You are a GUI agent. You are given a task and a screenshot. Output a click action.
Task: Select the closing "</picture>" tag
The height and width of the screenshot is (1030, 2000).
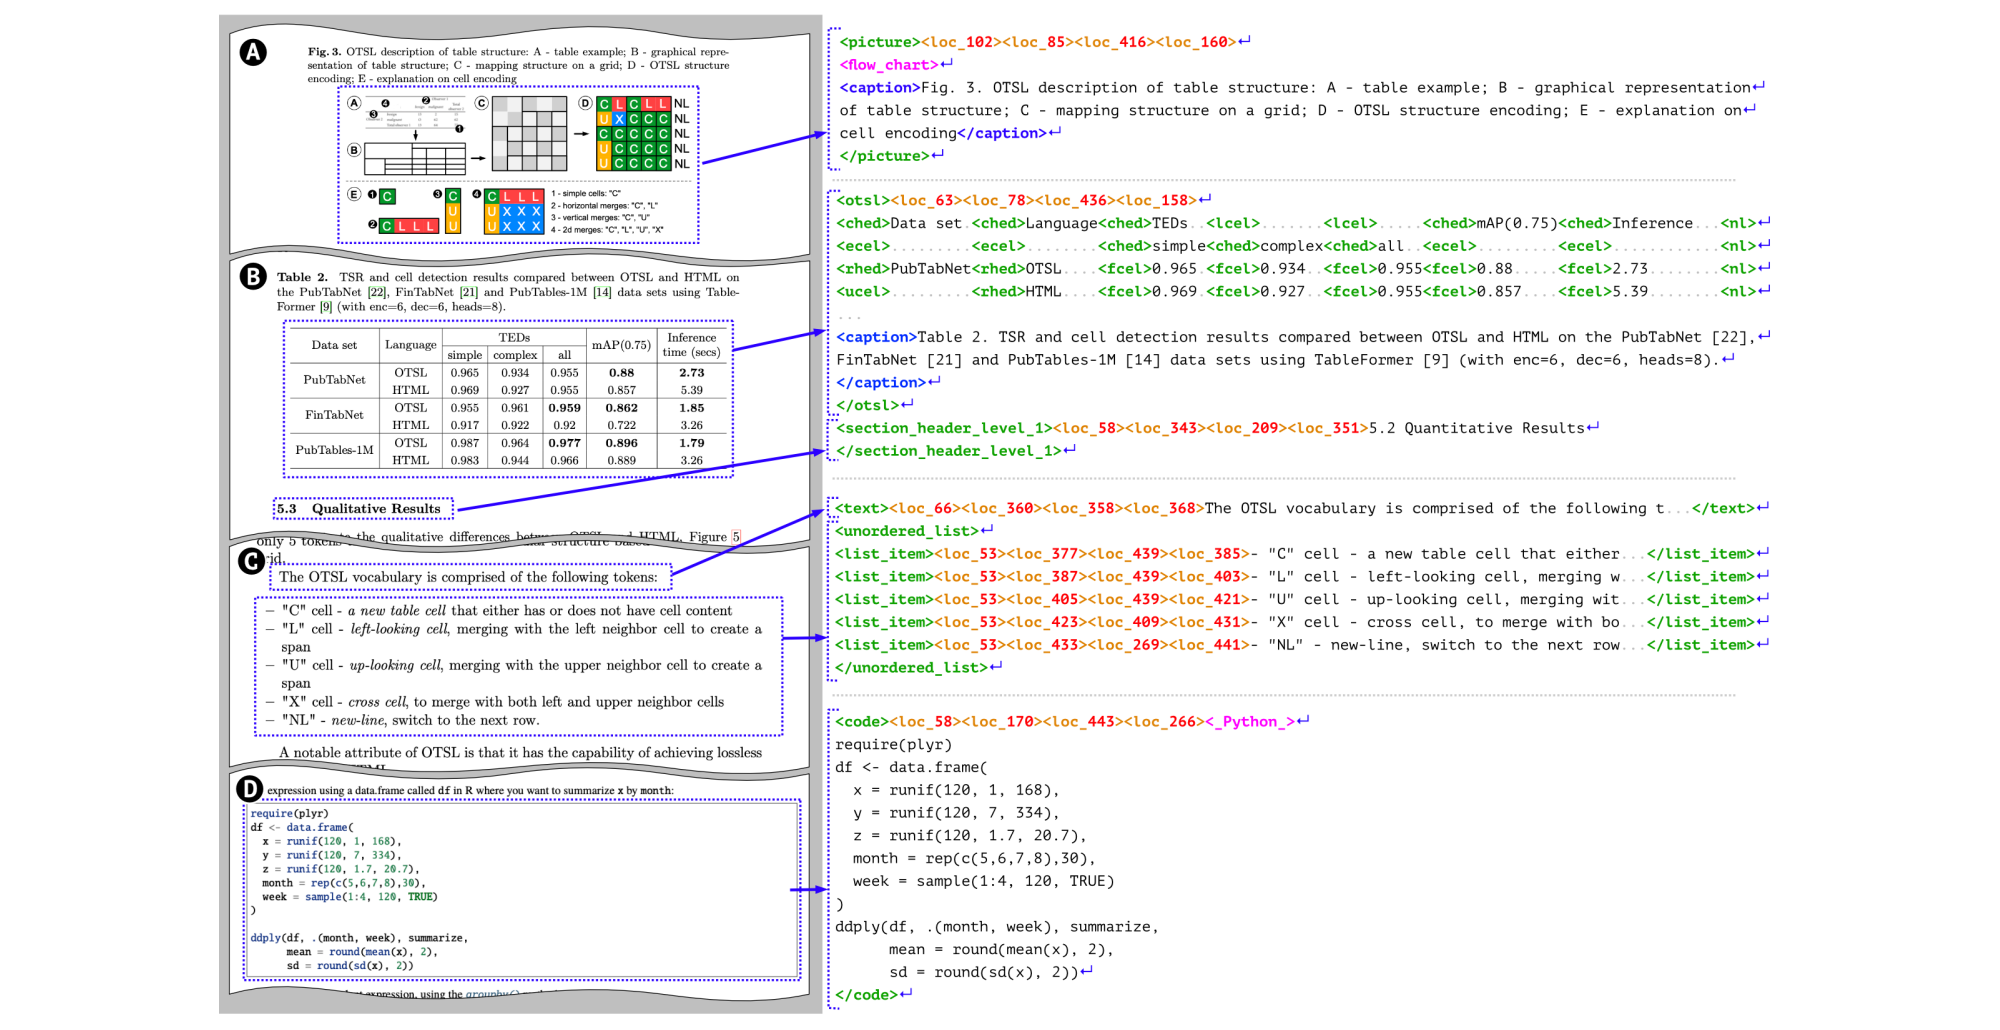click(x=884, y=156)
